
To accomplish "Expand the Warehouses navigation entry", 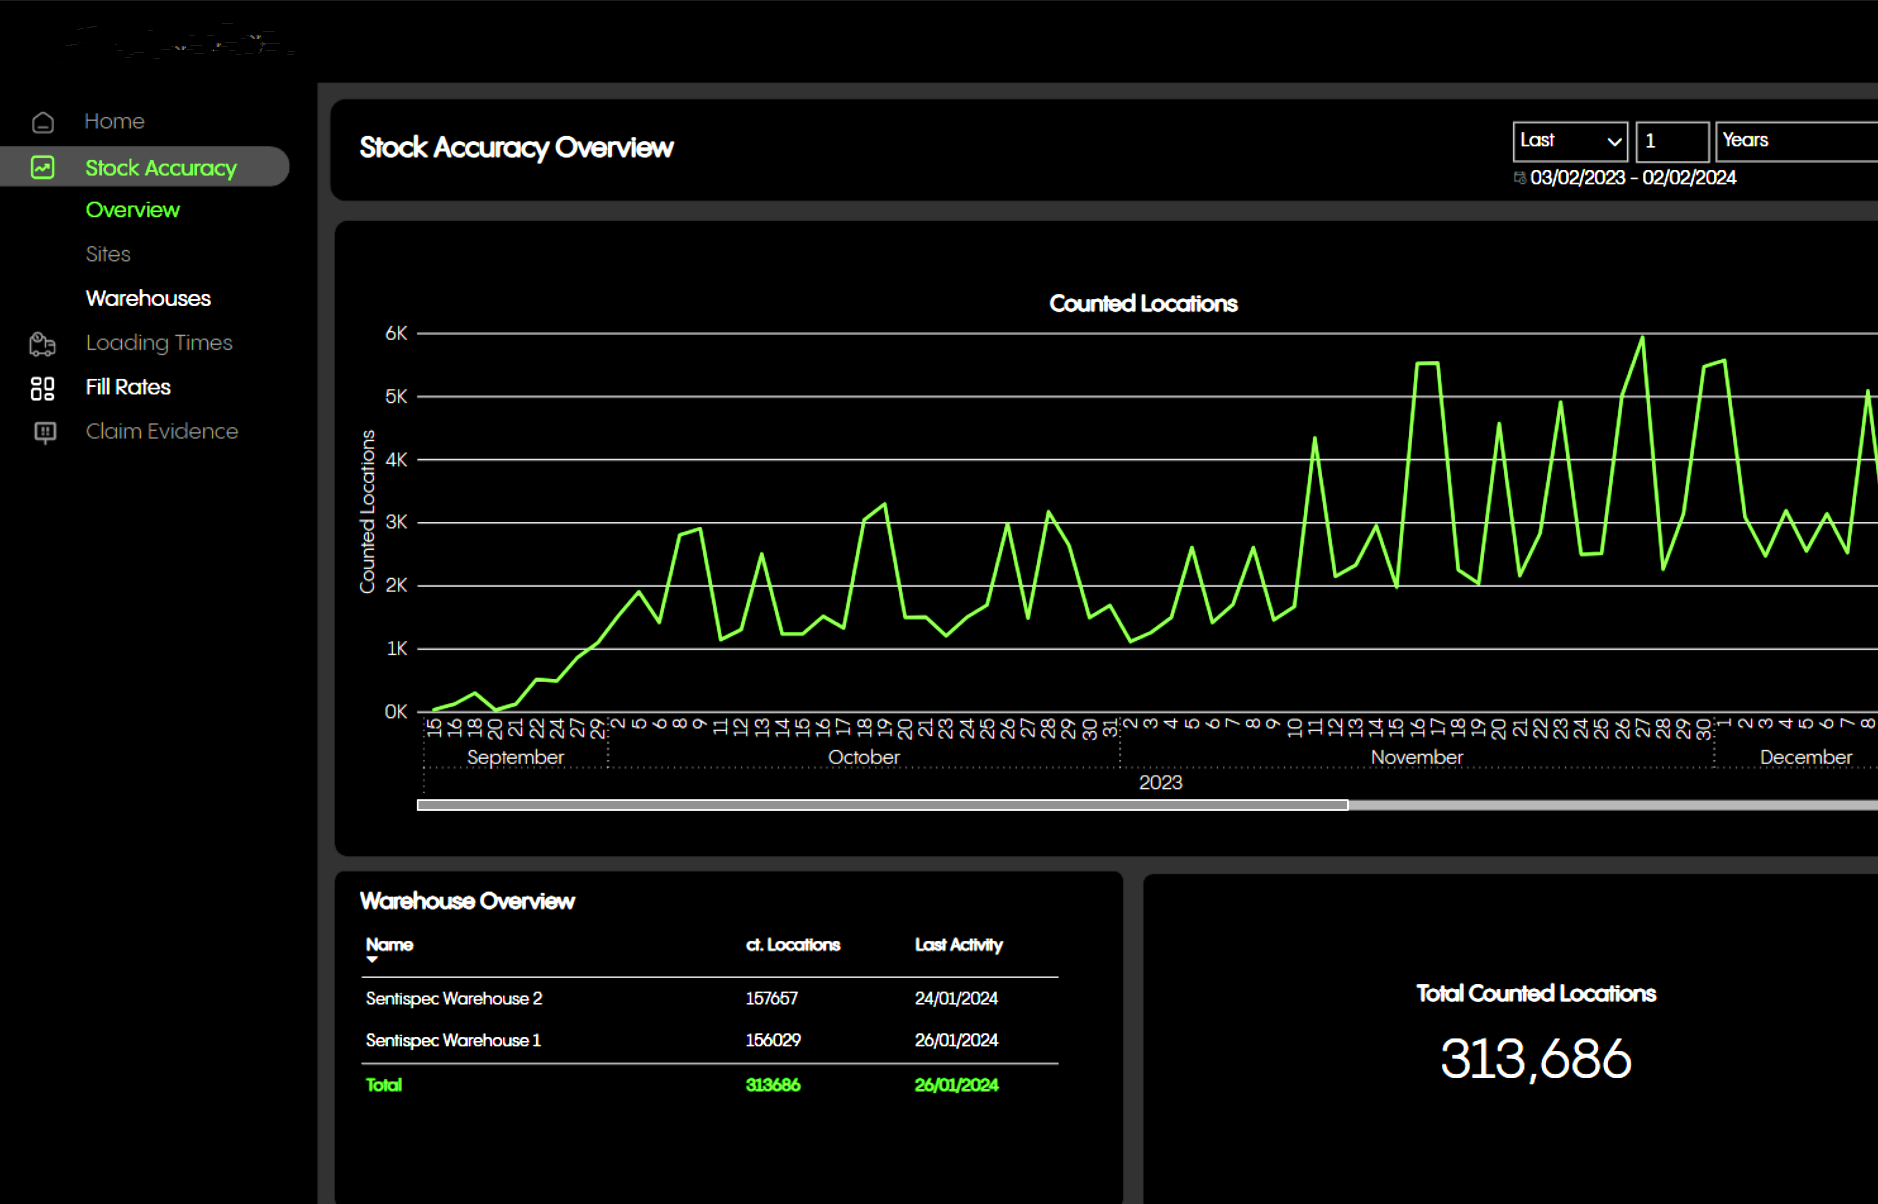I will (147, 298).
